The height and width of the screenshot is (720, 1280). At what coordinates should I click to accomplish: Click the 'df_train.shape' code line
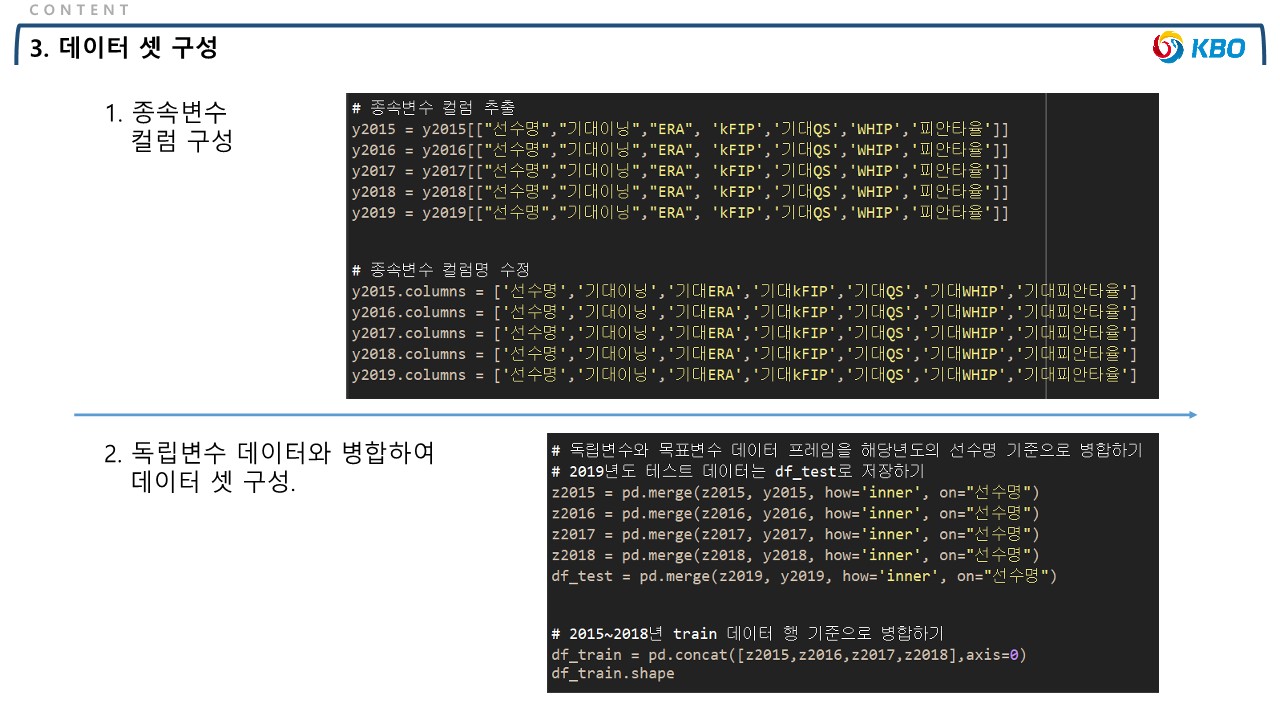click(613, 674)
